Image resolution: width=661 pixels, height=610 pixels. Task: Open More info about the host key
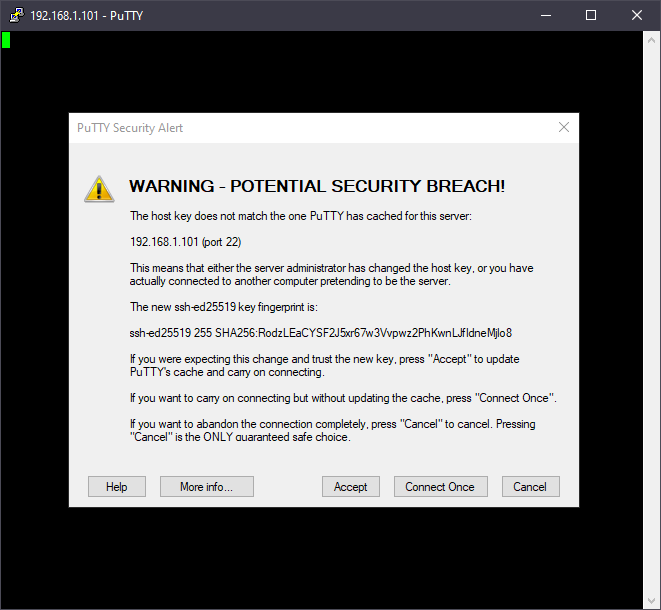point(207,486)
